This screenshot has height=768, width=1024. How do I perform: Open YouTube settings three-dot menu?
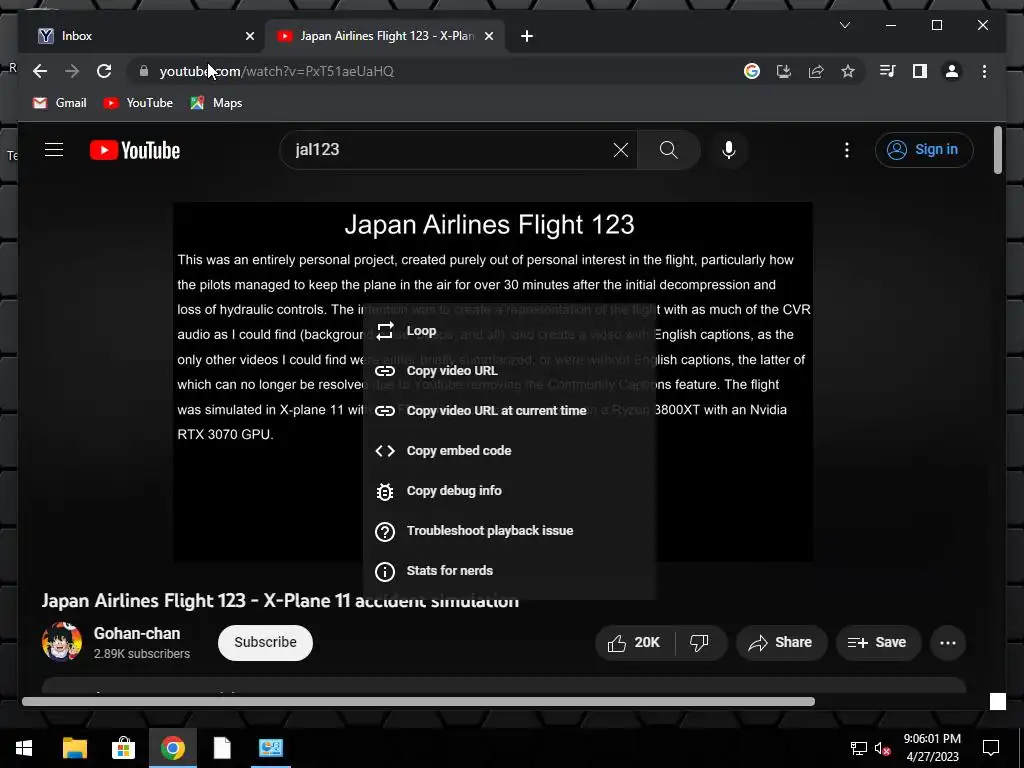[x=847, y=150]
